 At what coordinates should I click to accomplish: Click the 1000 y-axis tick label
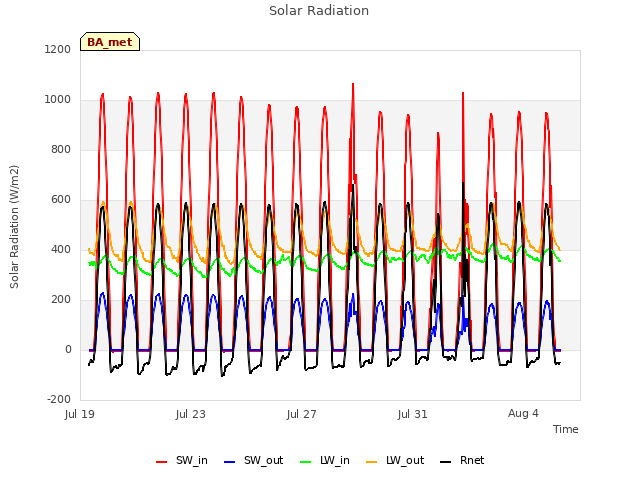58,100
